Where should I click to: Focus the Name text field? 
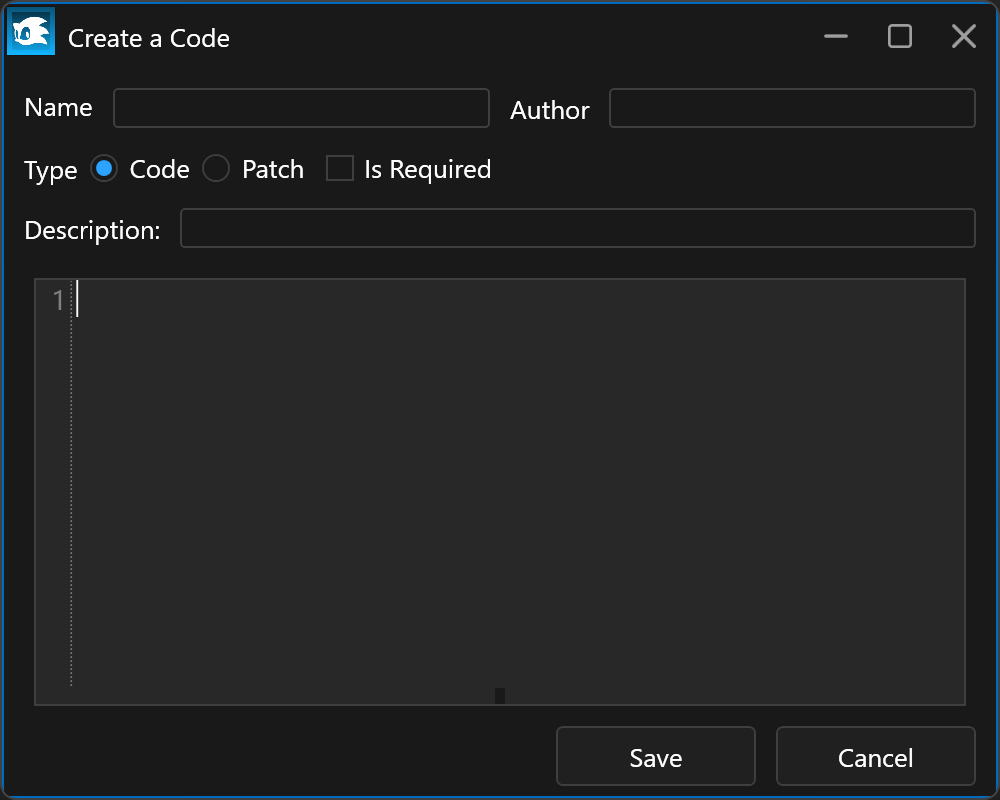click(x=301, y=108)
